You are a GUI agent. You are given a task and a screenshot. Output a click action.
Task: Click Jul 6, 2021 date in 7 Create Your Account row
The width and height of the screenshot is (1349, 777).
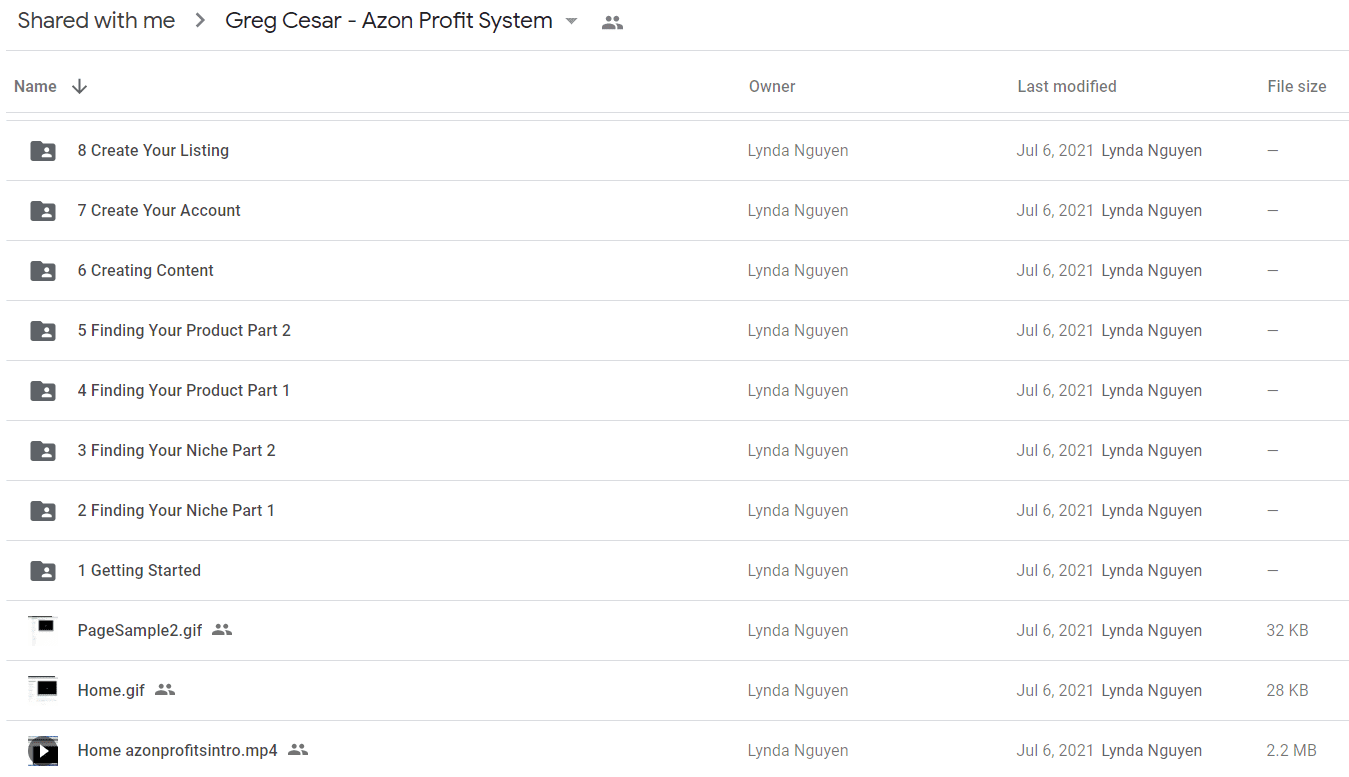click(x=1055, y=210)
